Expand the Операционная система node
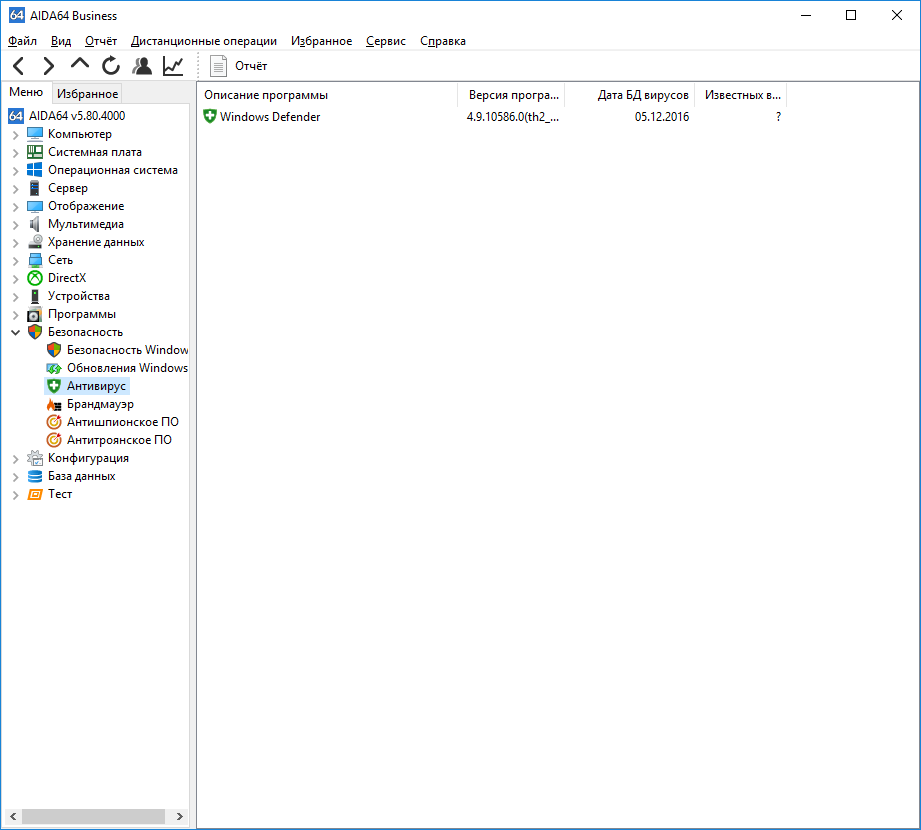The image size is (921, 830). pyautogui.click(x=16, y=171)
